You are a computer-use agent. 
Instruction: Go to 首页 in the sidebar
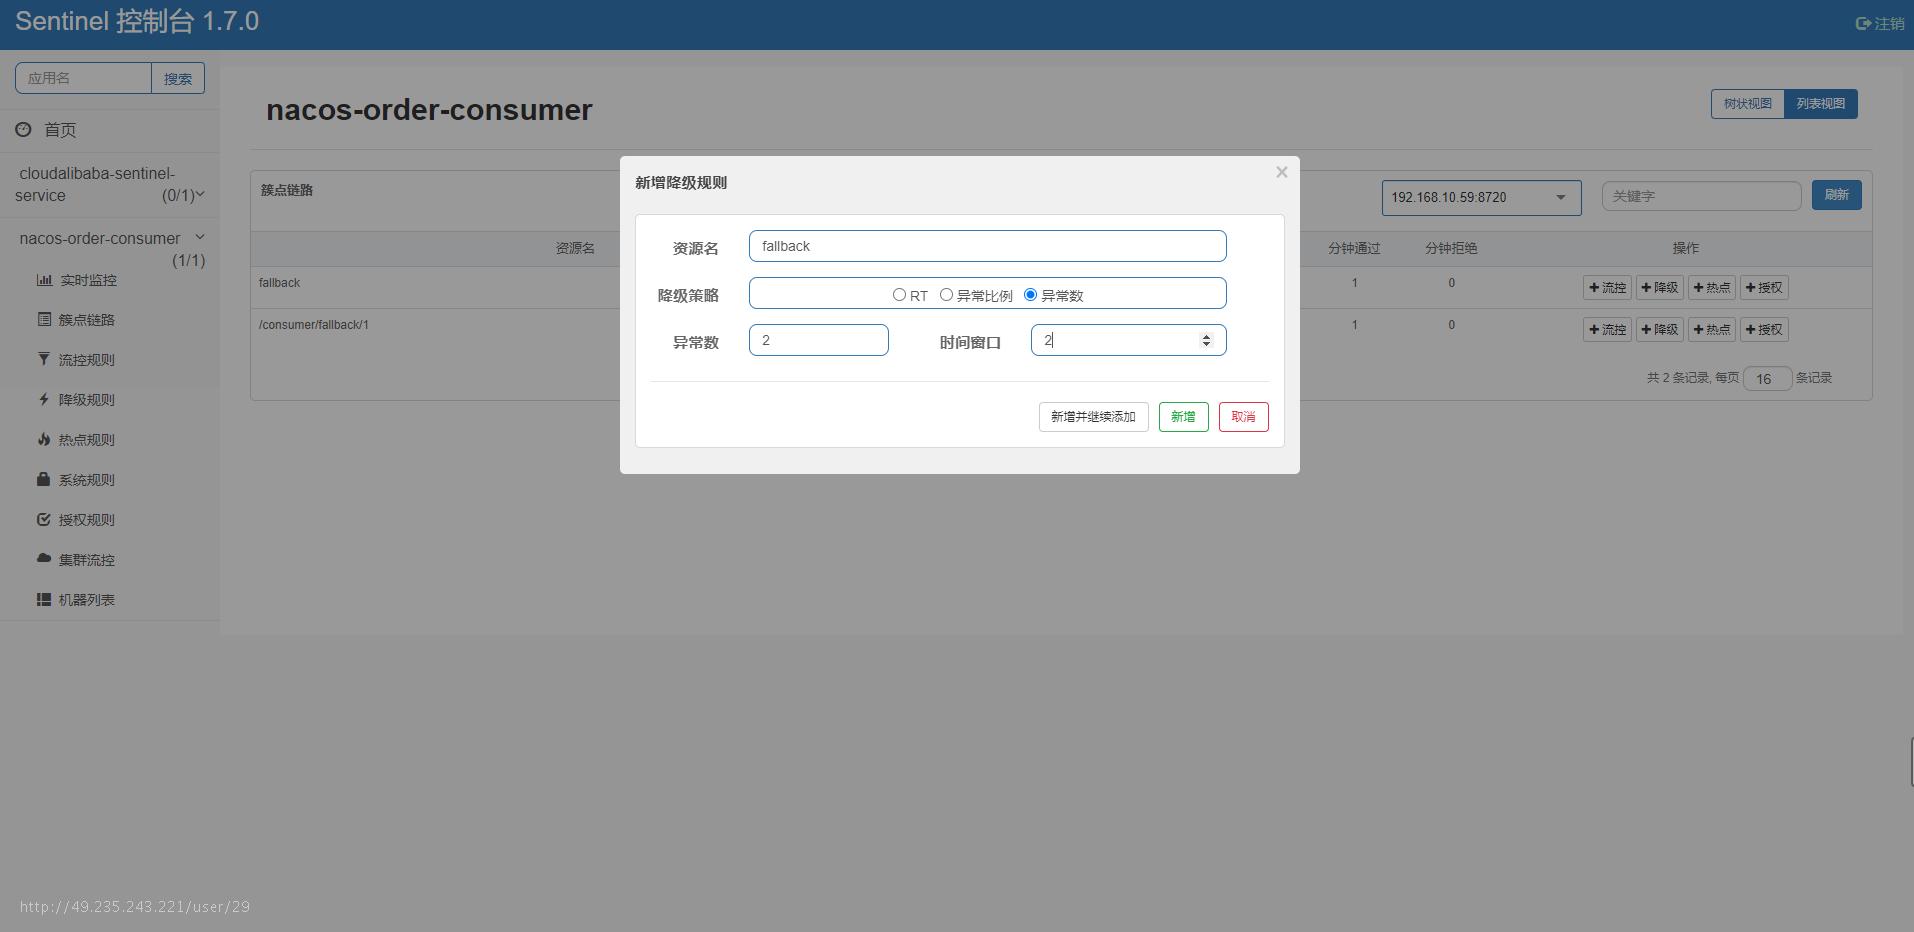60,130
